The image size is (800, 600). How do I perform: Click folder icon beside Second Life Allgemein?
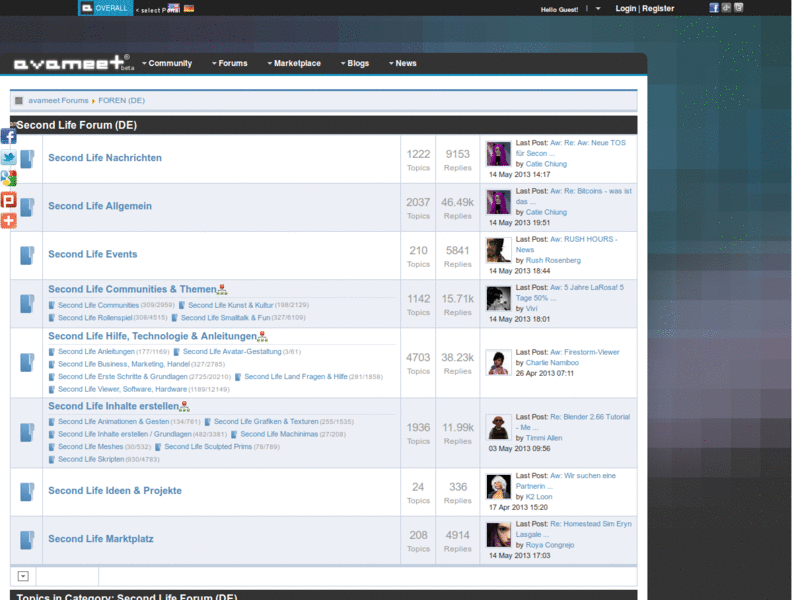point(27,207)
